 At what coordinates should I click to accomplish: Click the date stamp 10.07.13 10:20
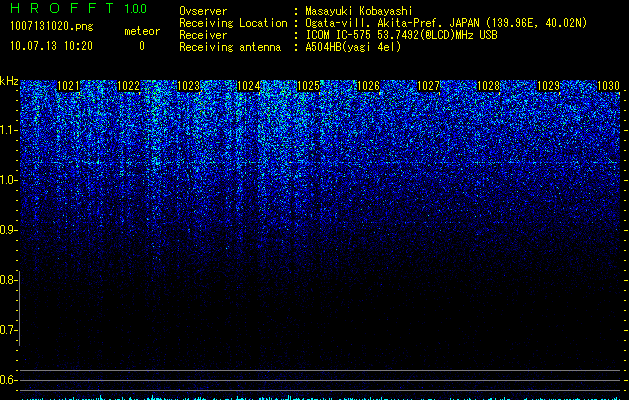(x=51, y=46)
